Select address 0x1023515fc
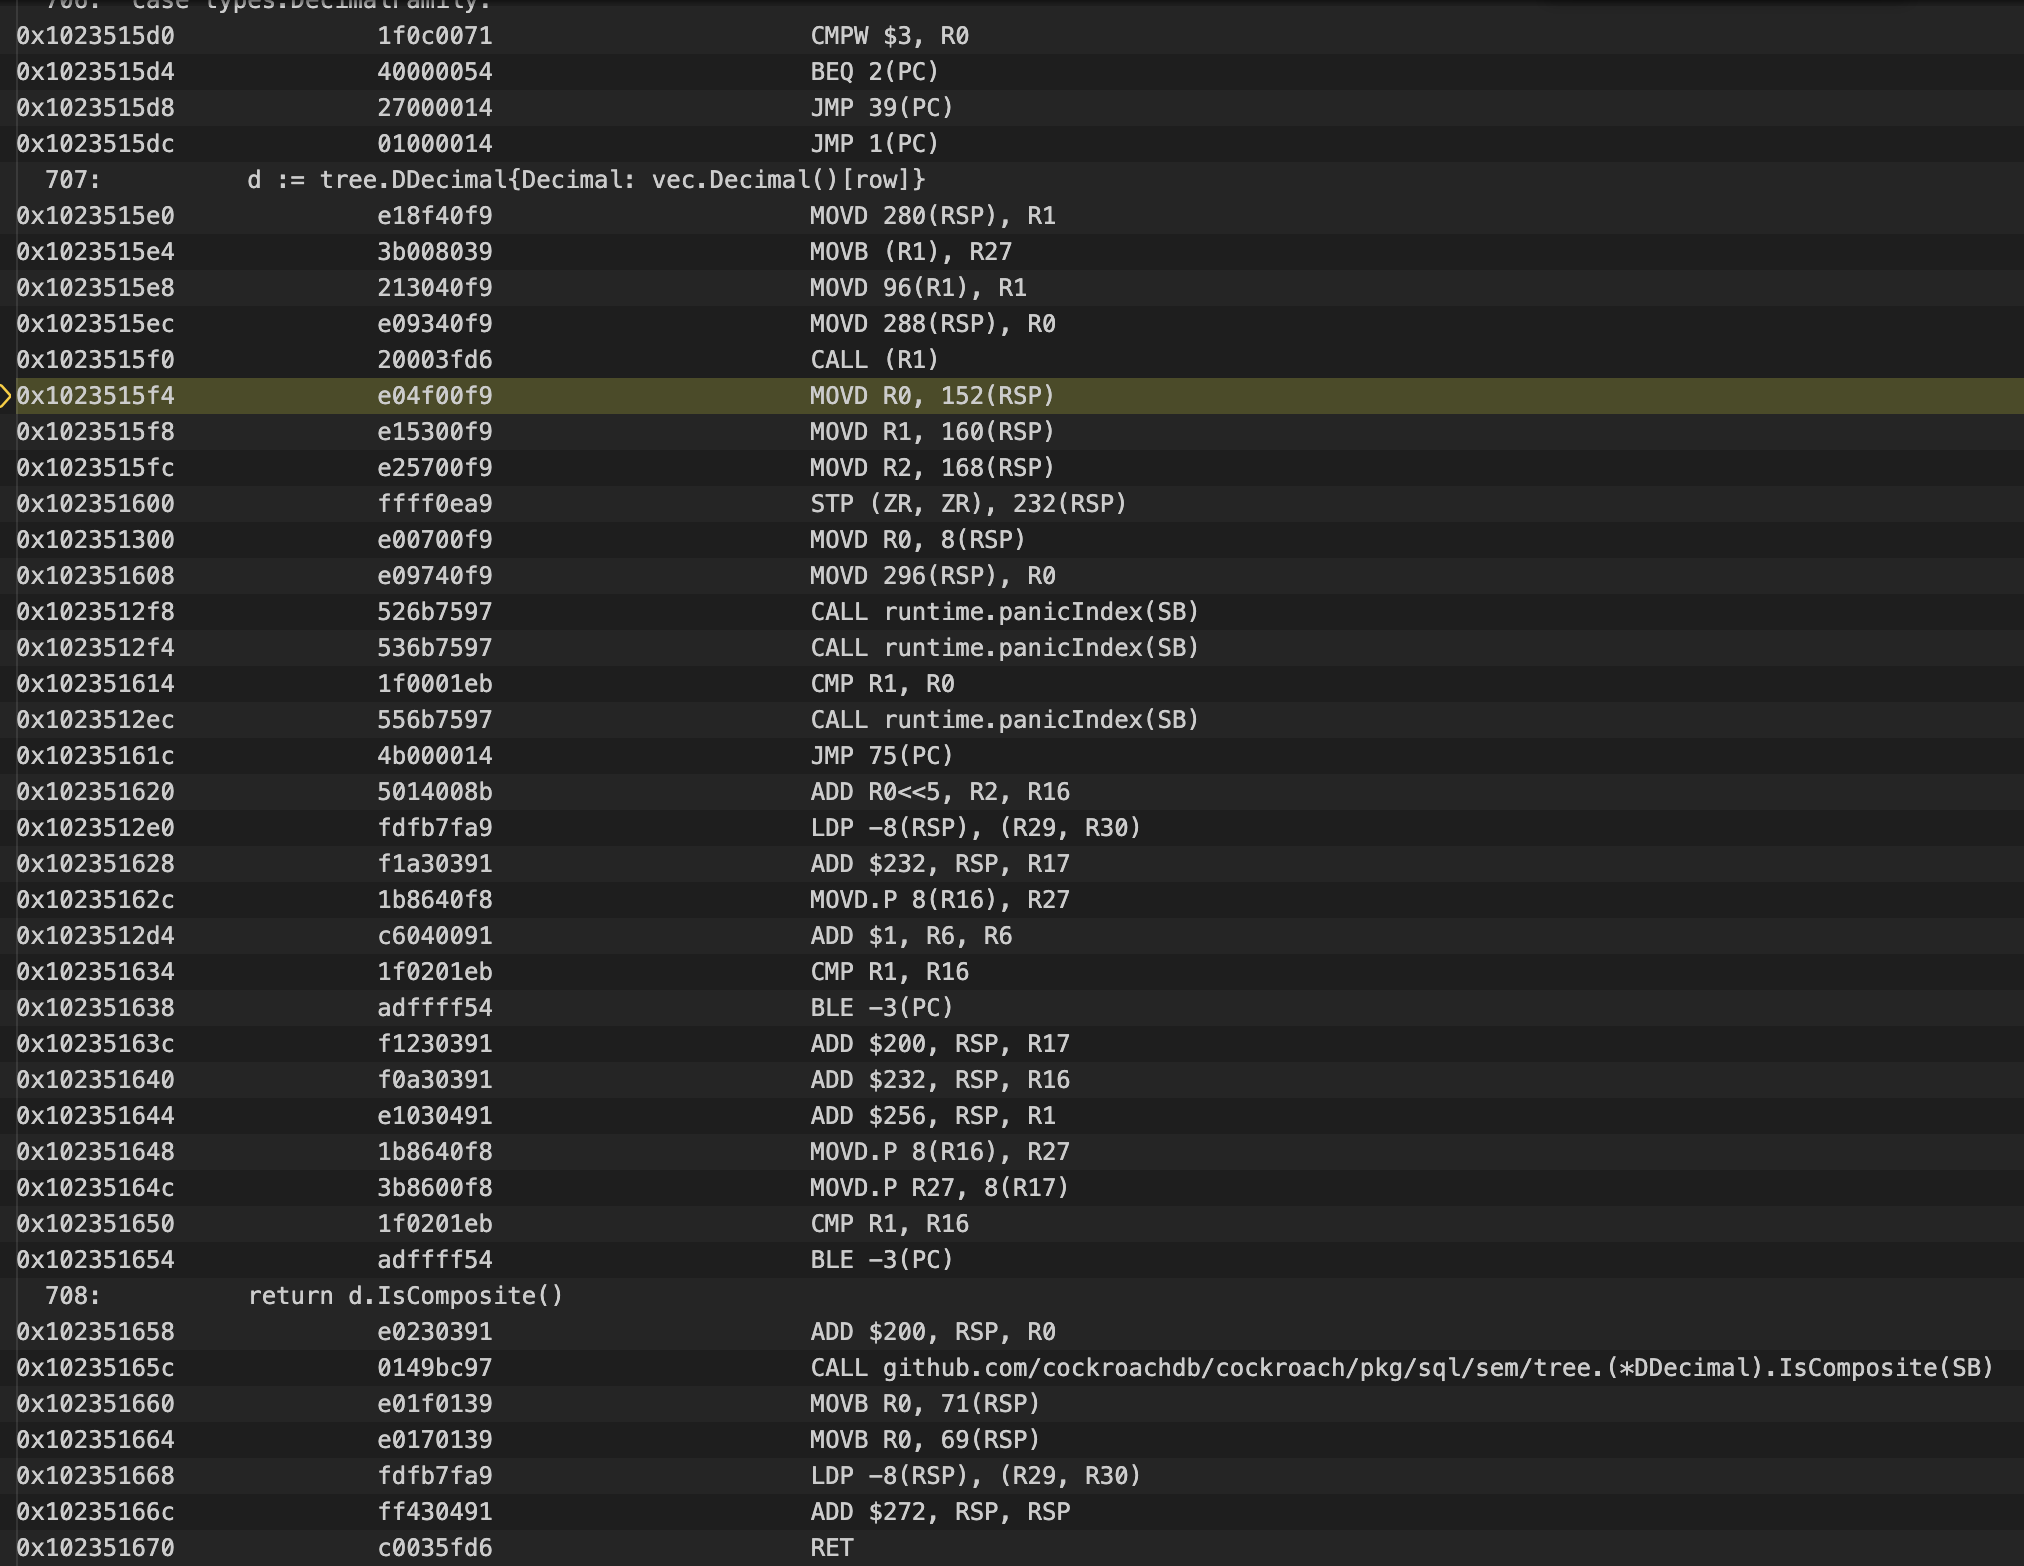 click(95, 468)
